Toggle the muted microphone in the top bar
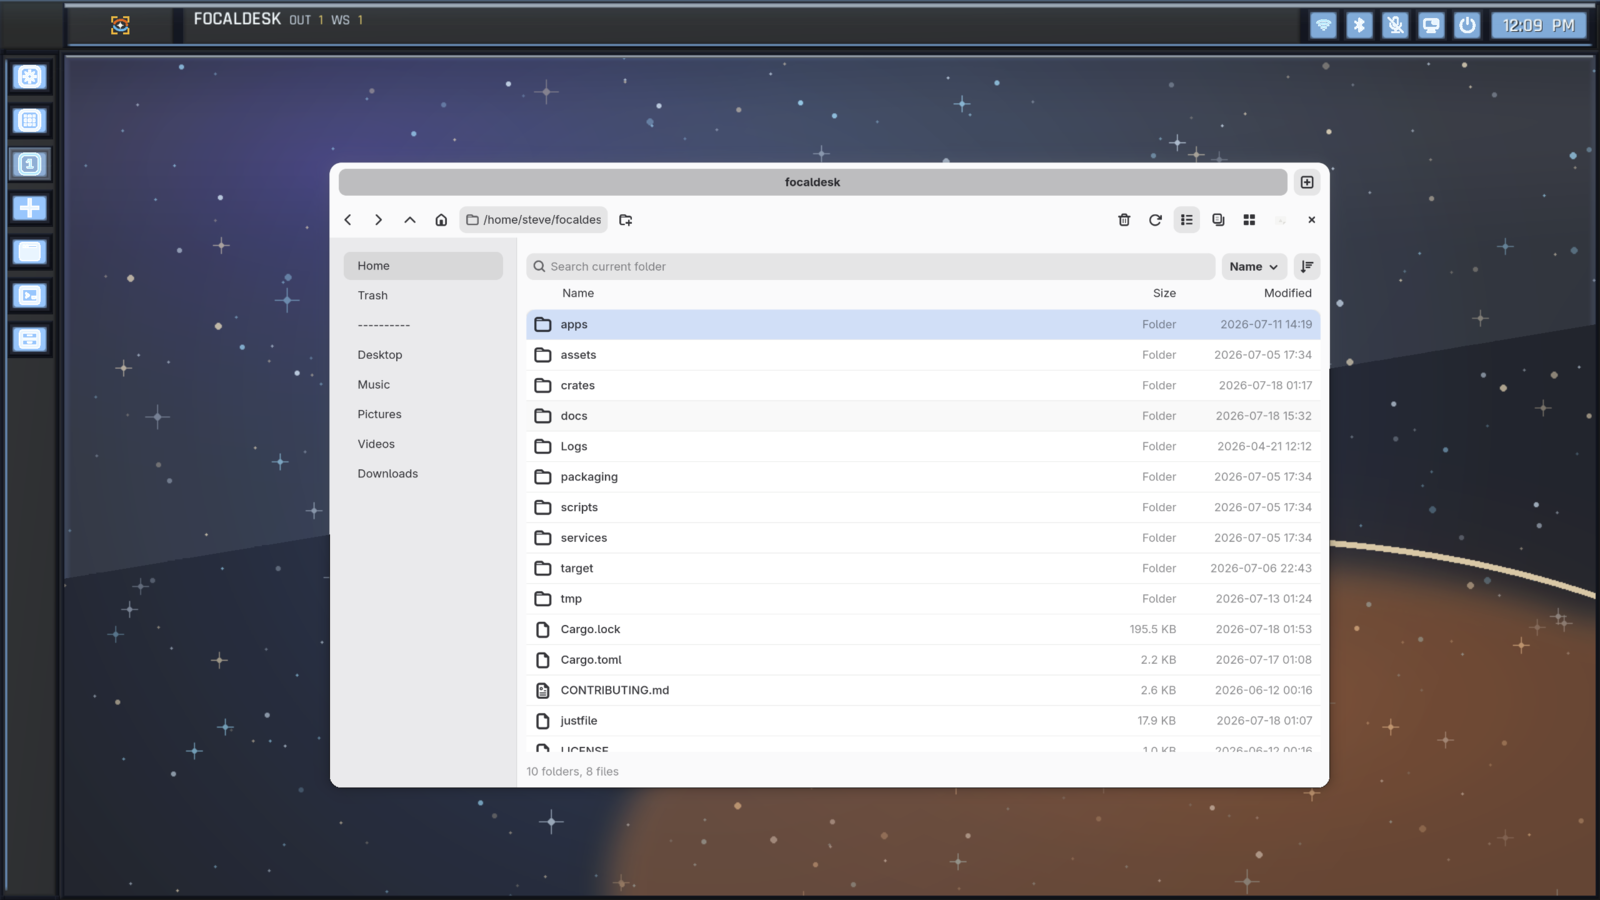 click(1395, 25)
